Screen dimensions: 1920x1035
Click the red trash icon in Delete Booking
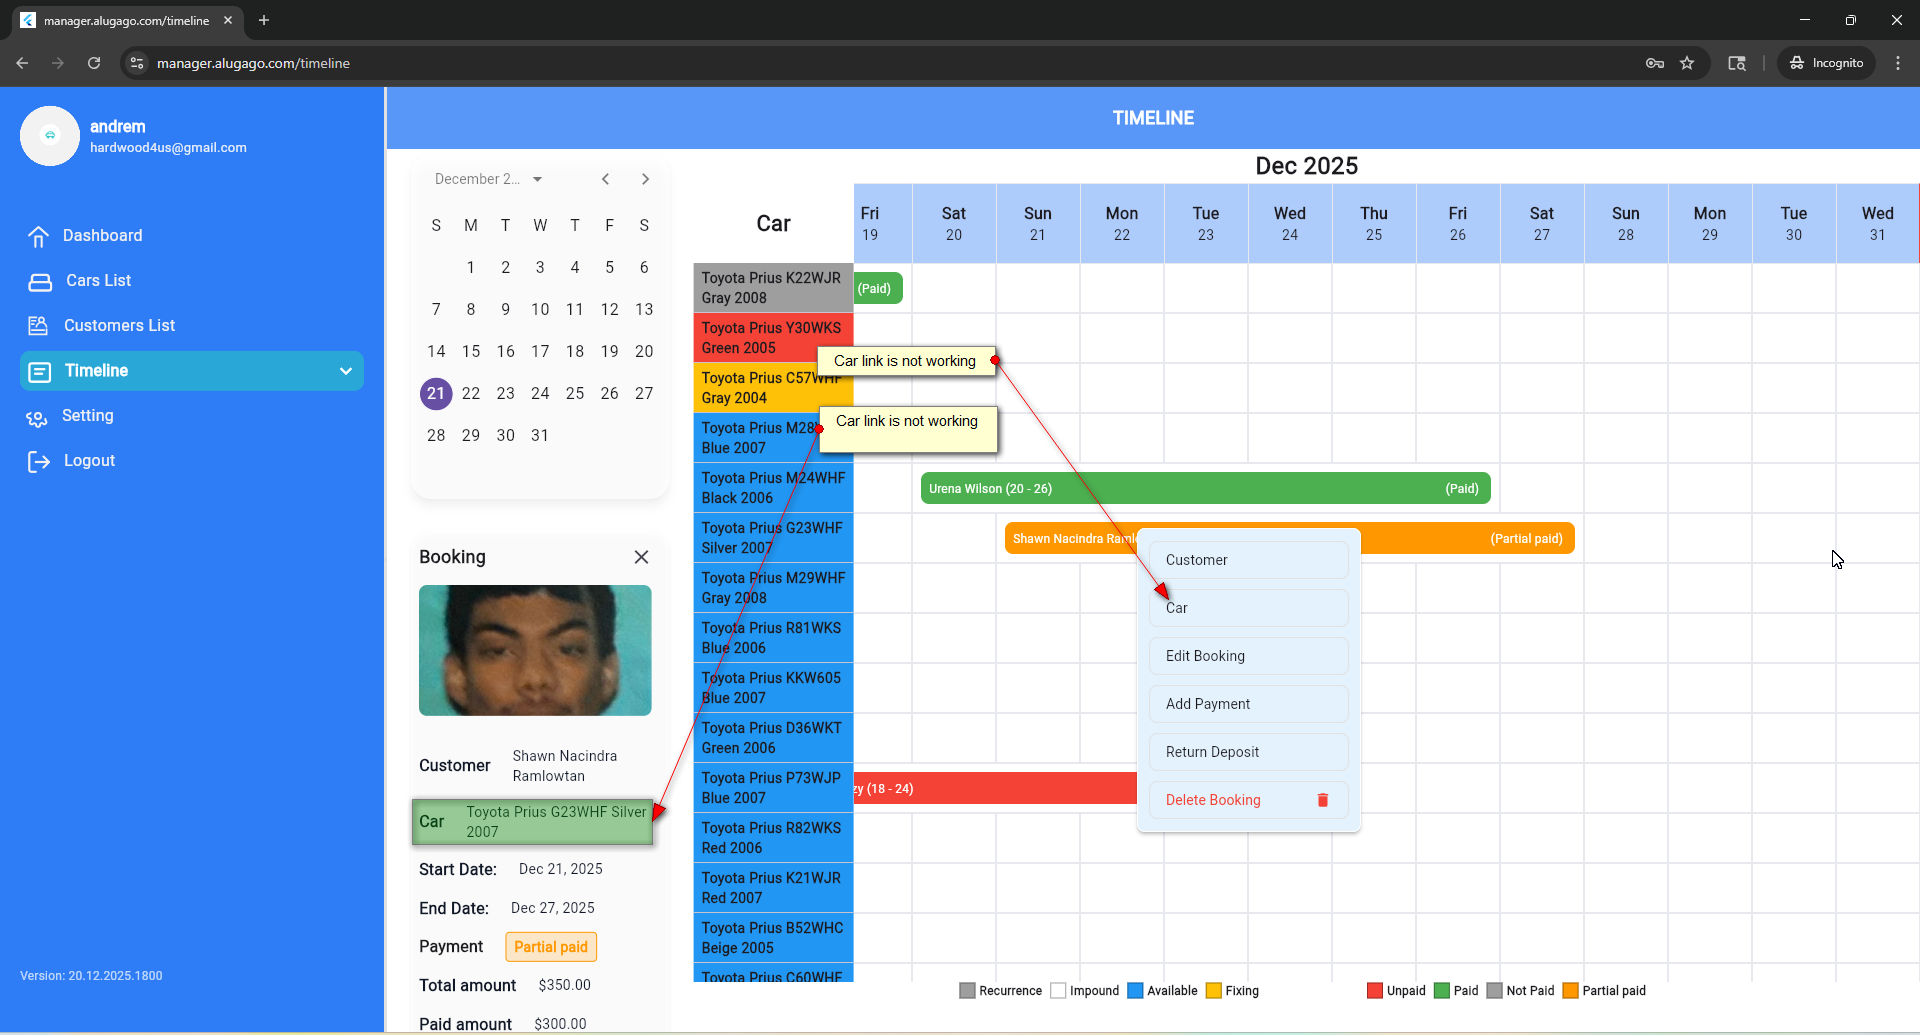[1322, 800]
